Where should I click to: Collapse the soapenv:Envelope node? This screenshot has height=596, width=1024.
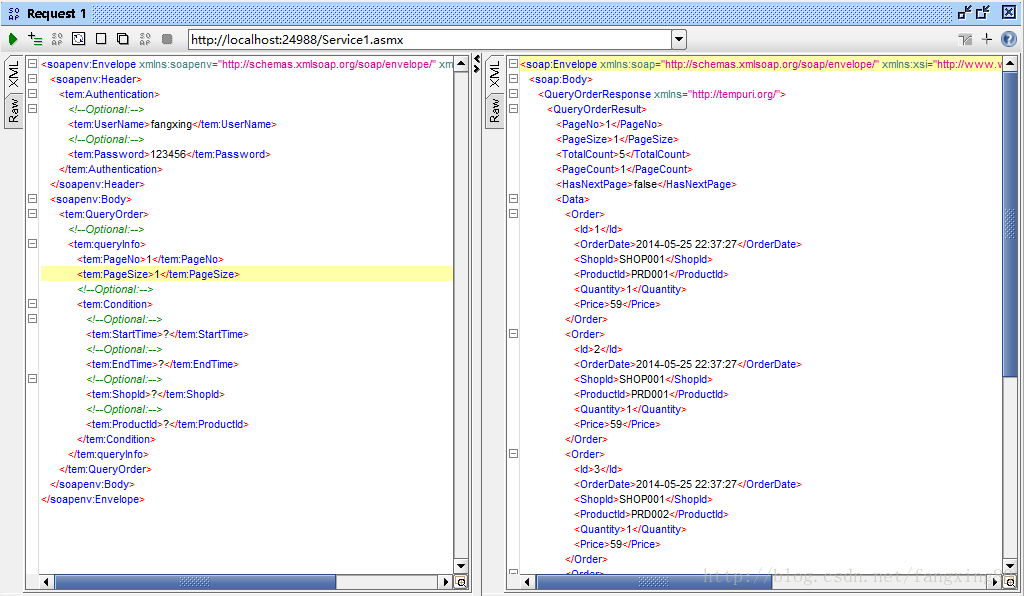pyautogui.click(x=32, y=63)
